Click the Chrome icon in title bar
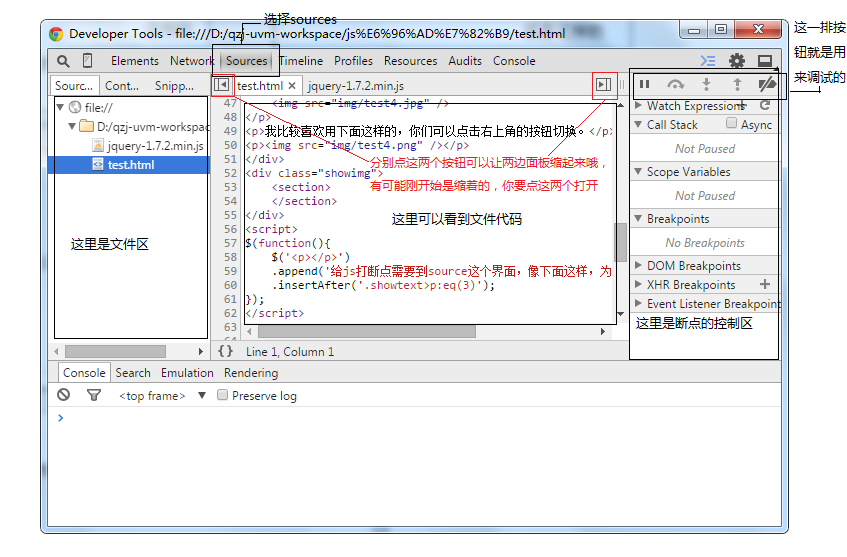Image resolution: width=847 pixels, height=557 pixels. (56, 34)
